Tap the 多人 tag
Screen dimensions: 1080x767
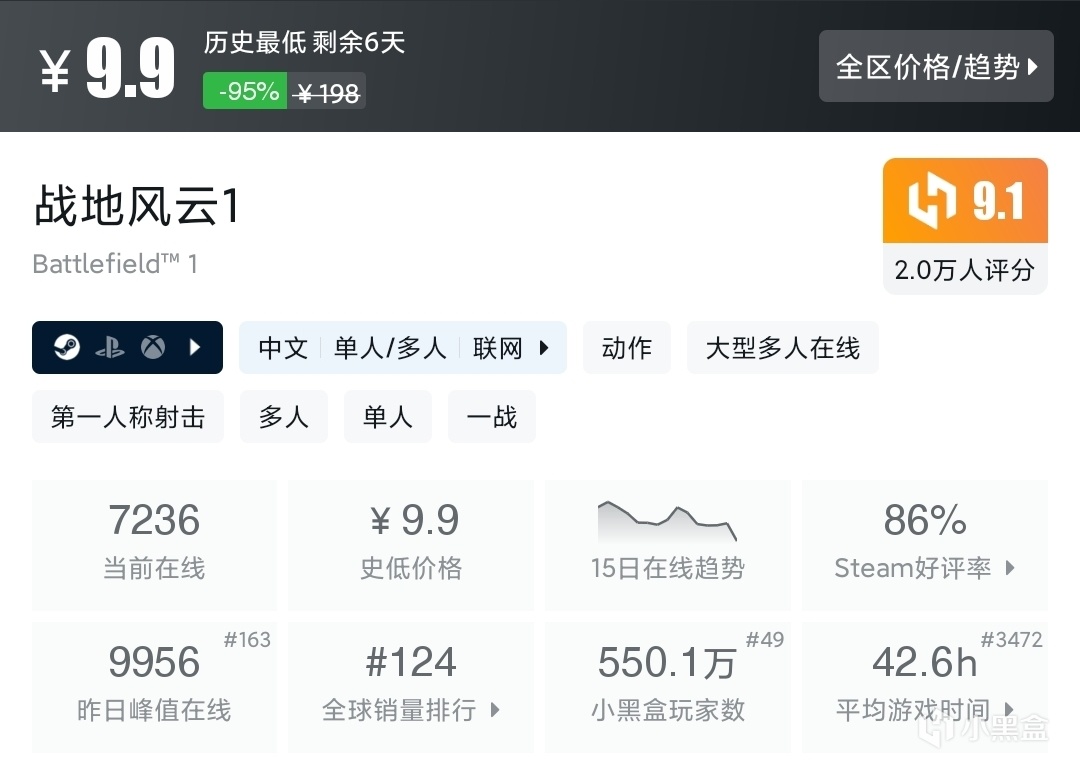[x=284, y=416]
